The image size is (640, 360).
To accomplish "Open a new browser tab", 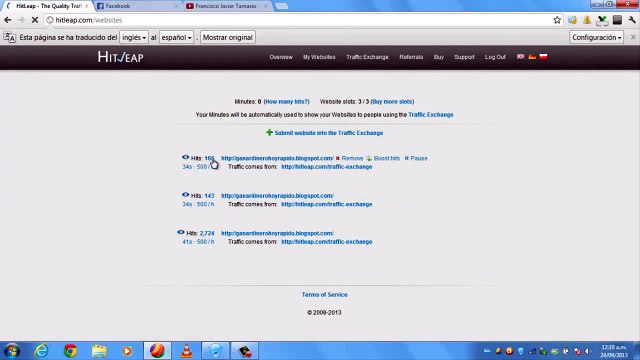I will coord(282,7).
